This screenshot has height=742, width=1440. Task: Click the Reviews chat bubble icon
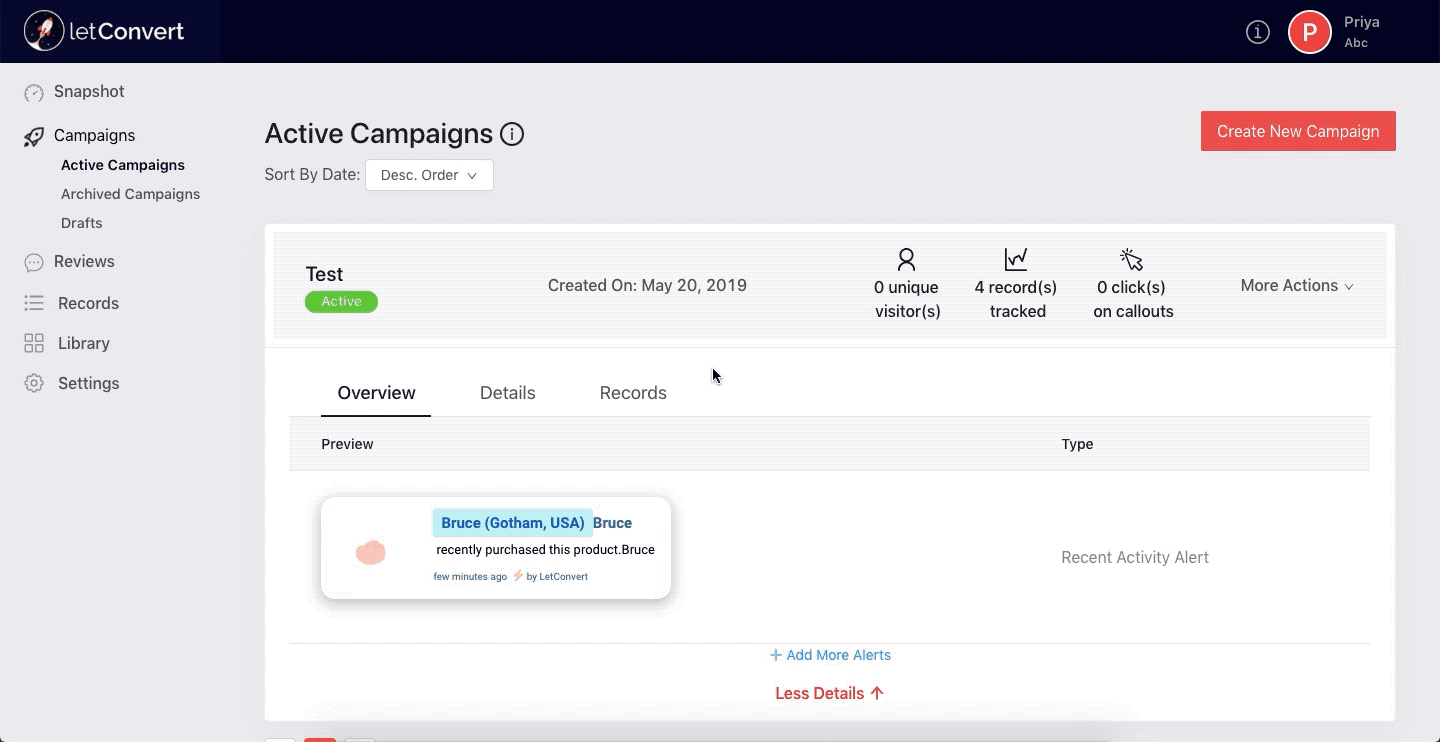point(34,262)
